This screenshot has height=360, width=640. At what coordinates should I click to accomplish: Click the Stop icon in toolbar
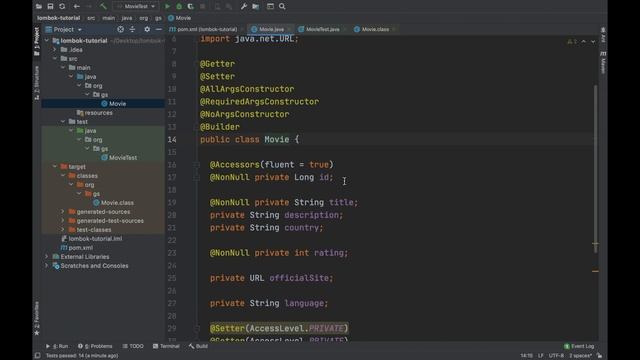pyautogui.click(x=202, y=7)
